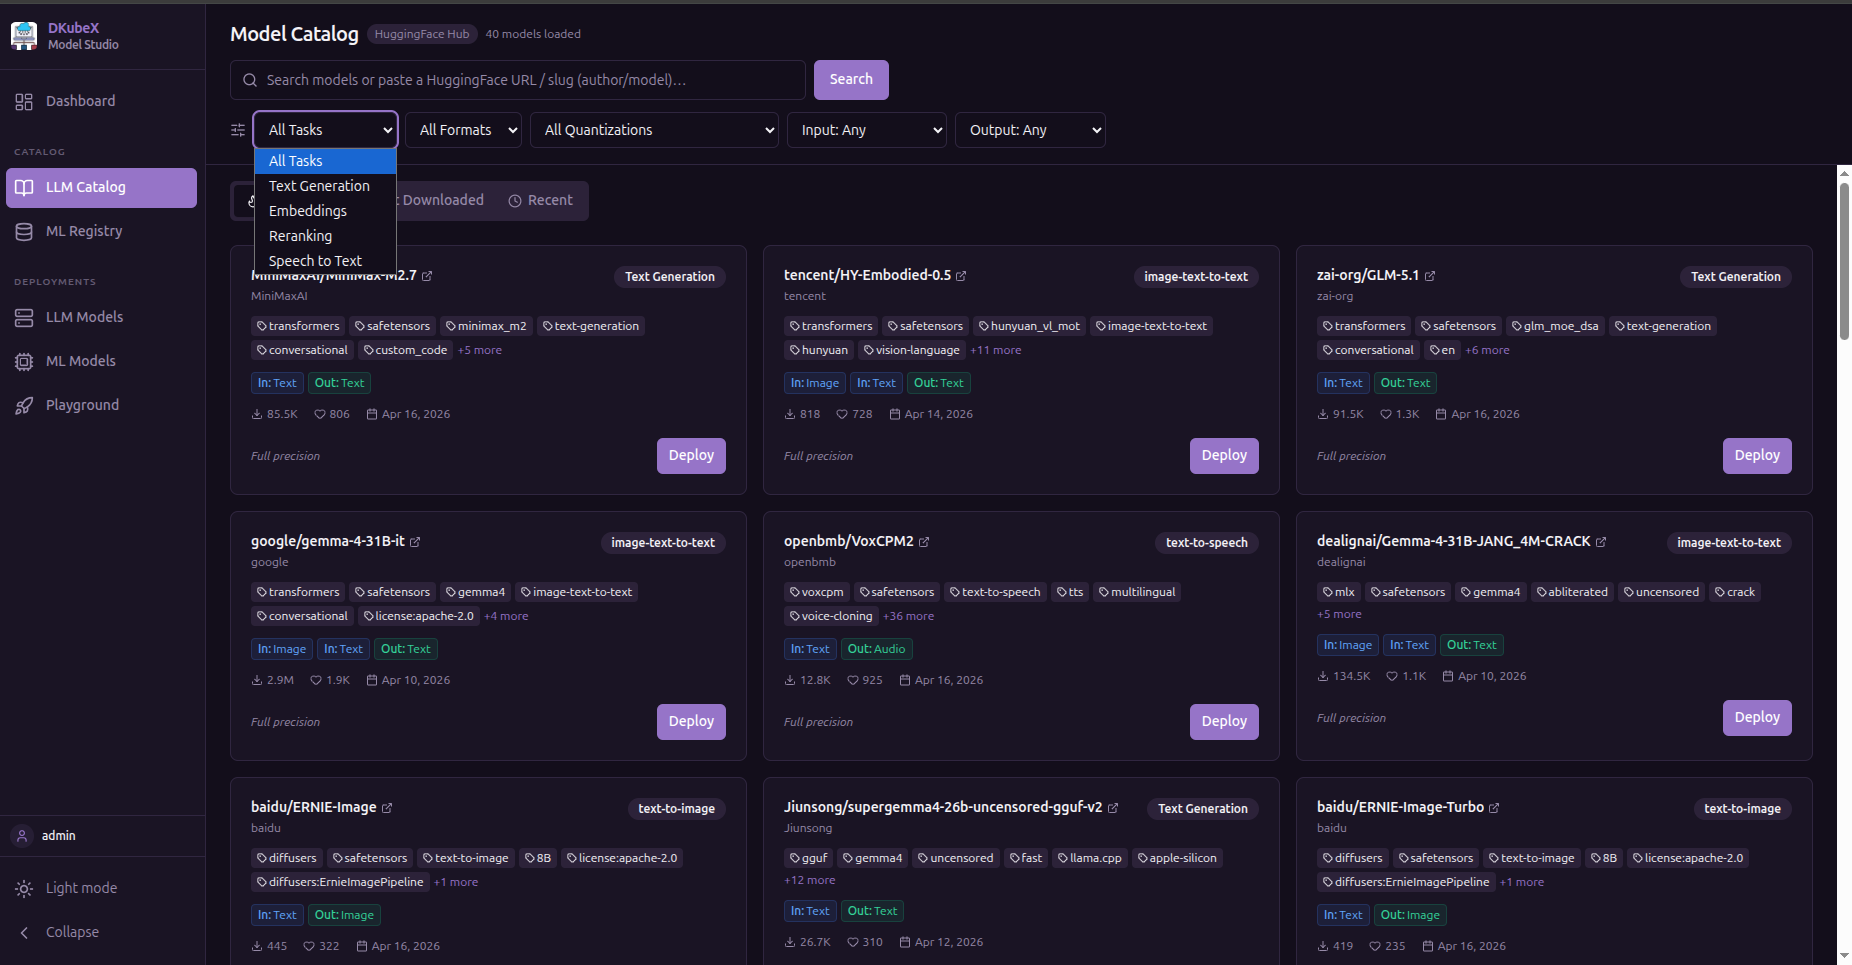Click the calendar icon beside Apr 14, 2026

tap(895, 414)
